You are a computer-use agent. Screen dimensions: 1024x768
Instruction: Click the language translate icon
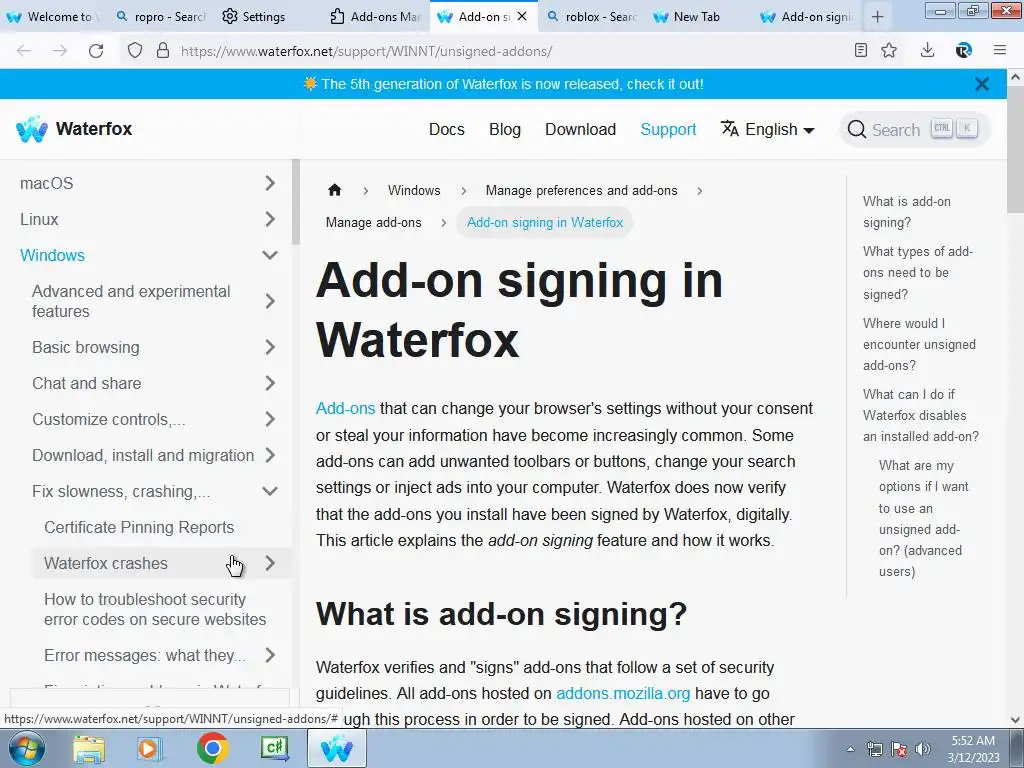point(729,129)
